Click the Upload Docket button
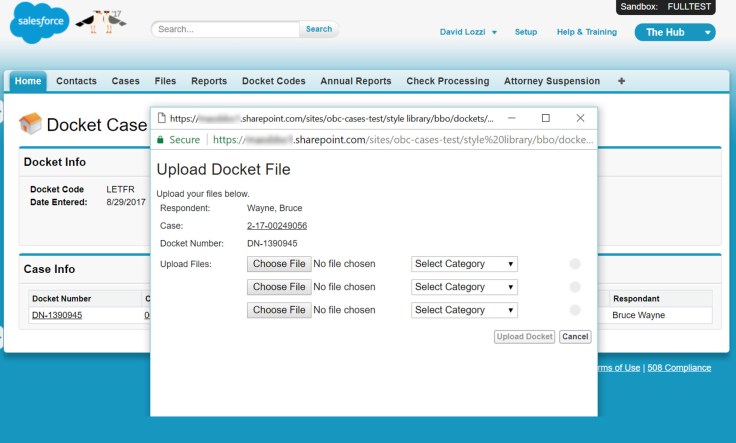 coord(524,336)
